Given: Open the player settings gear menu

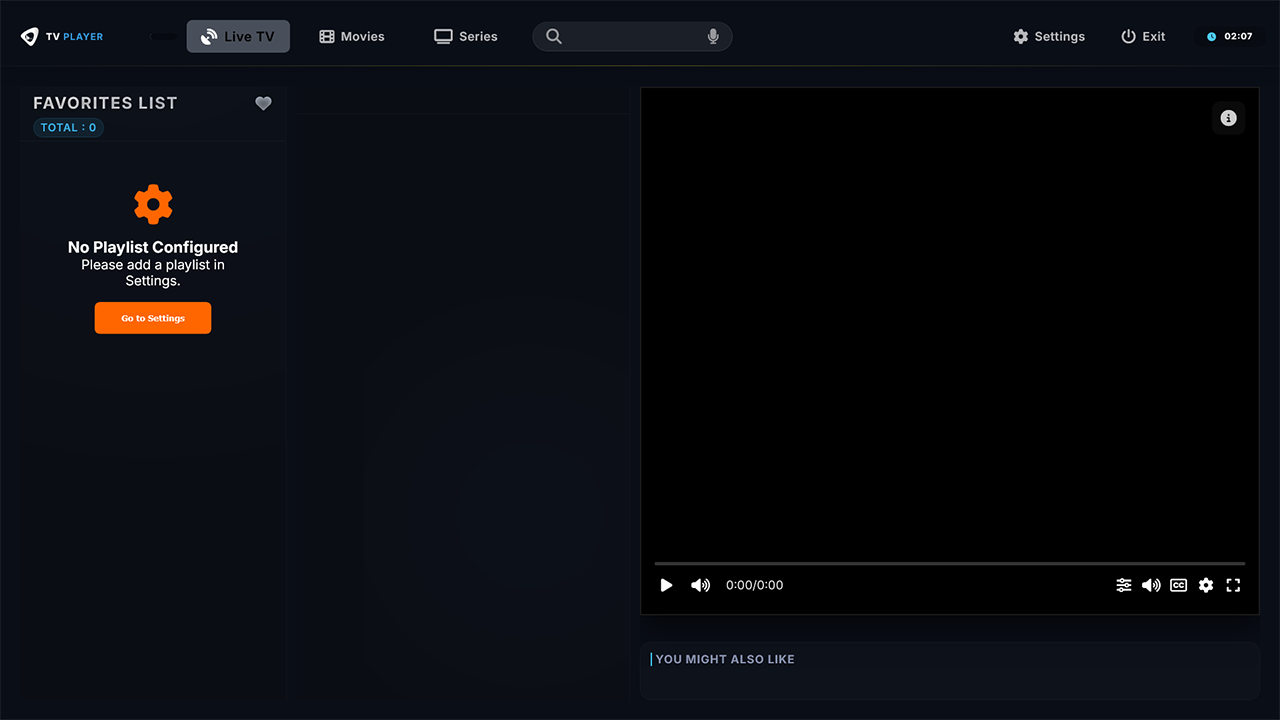Looking at the screenshot, I should tap(1205, 585).
